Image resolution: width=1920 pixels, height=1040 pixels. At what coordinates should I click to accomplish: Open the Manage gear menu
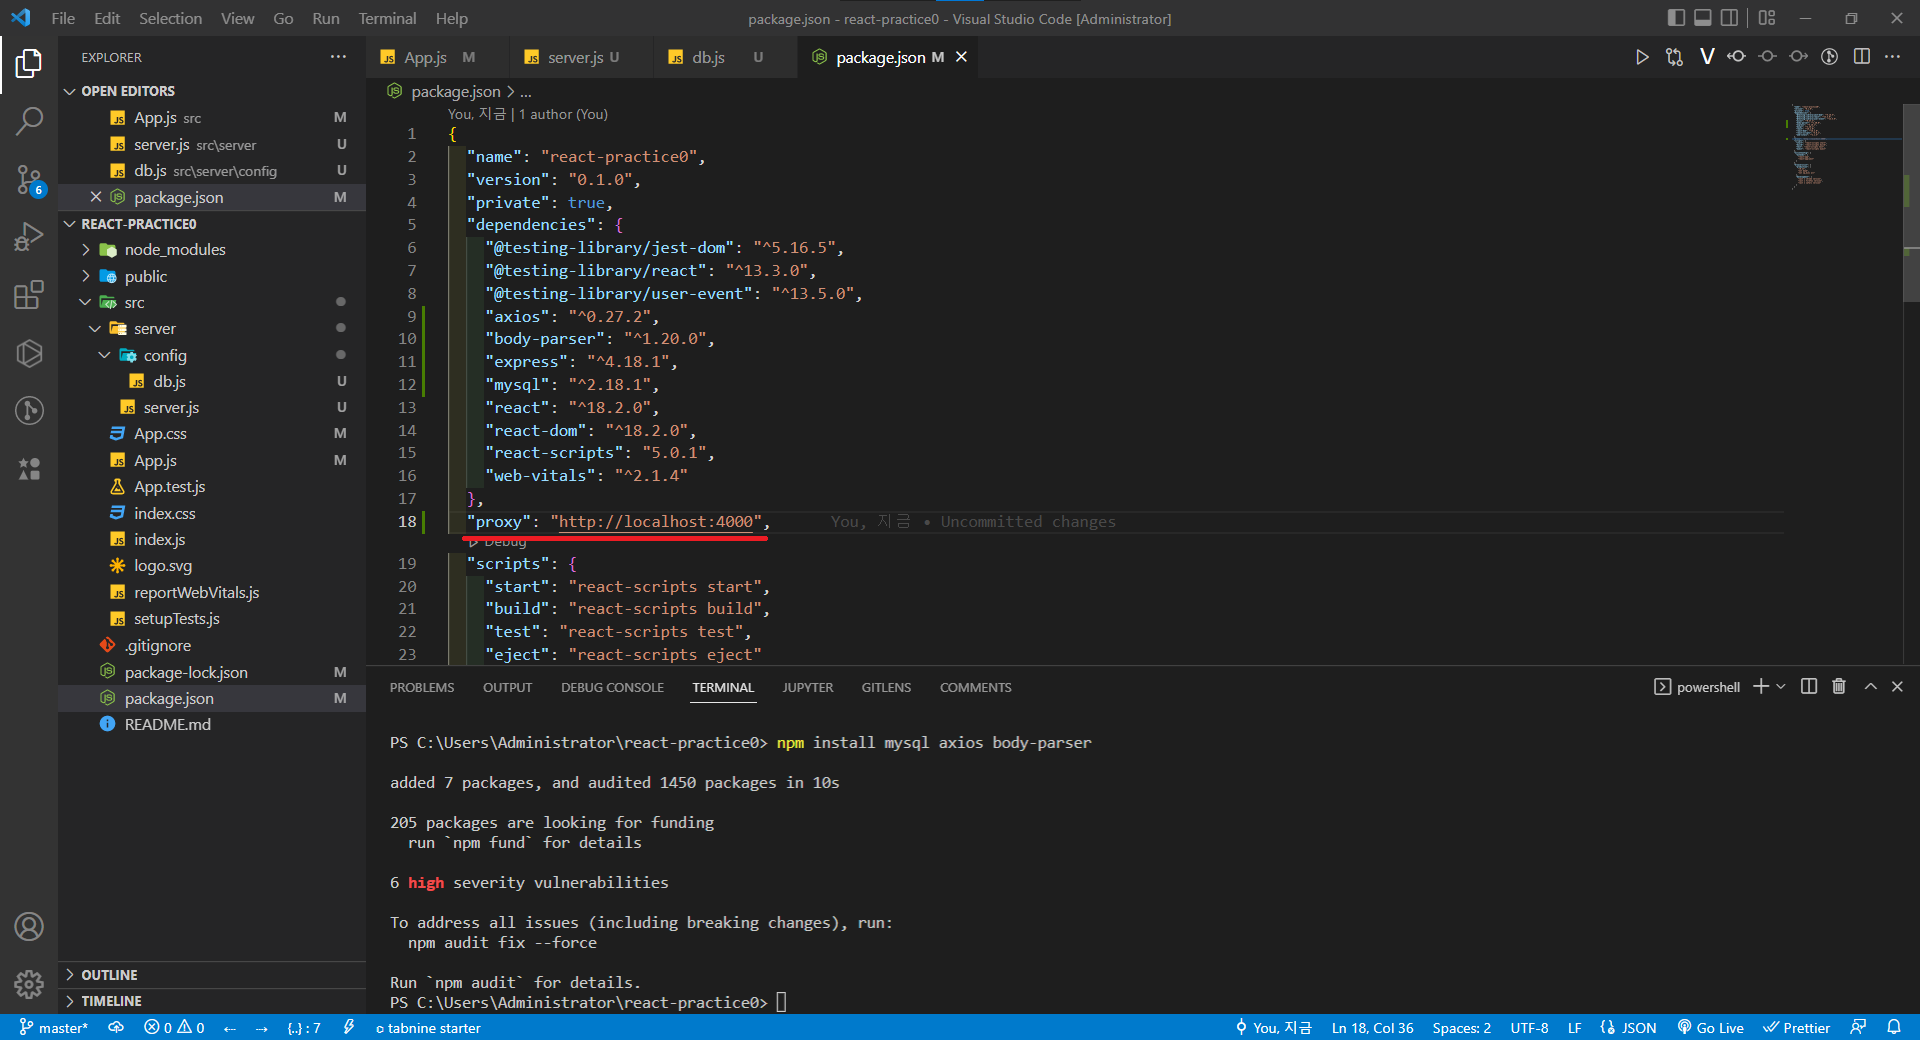pyautogui.click(x=29, y=985)
